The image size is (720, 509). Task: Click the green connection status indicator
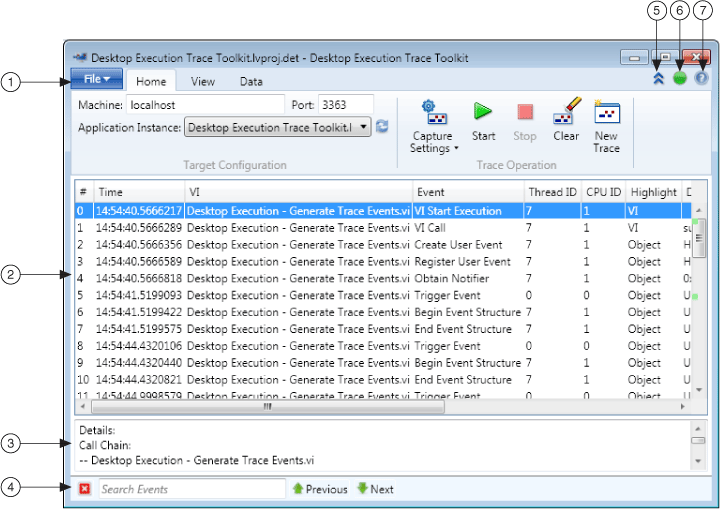tap(680, 78)
